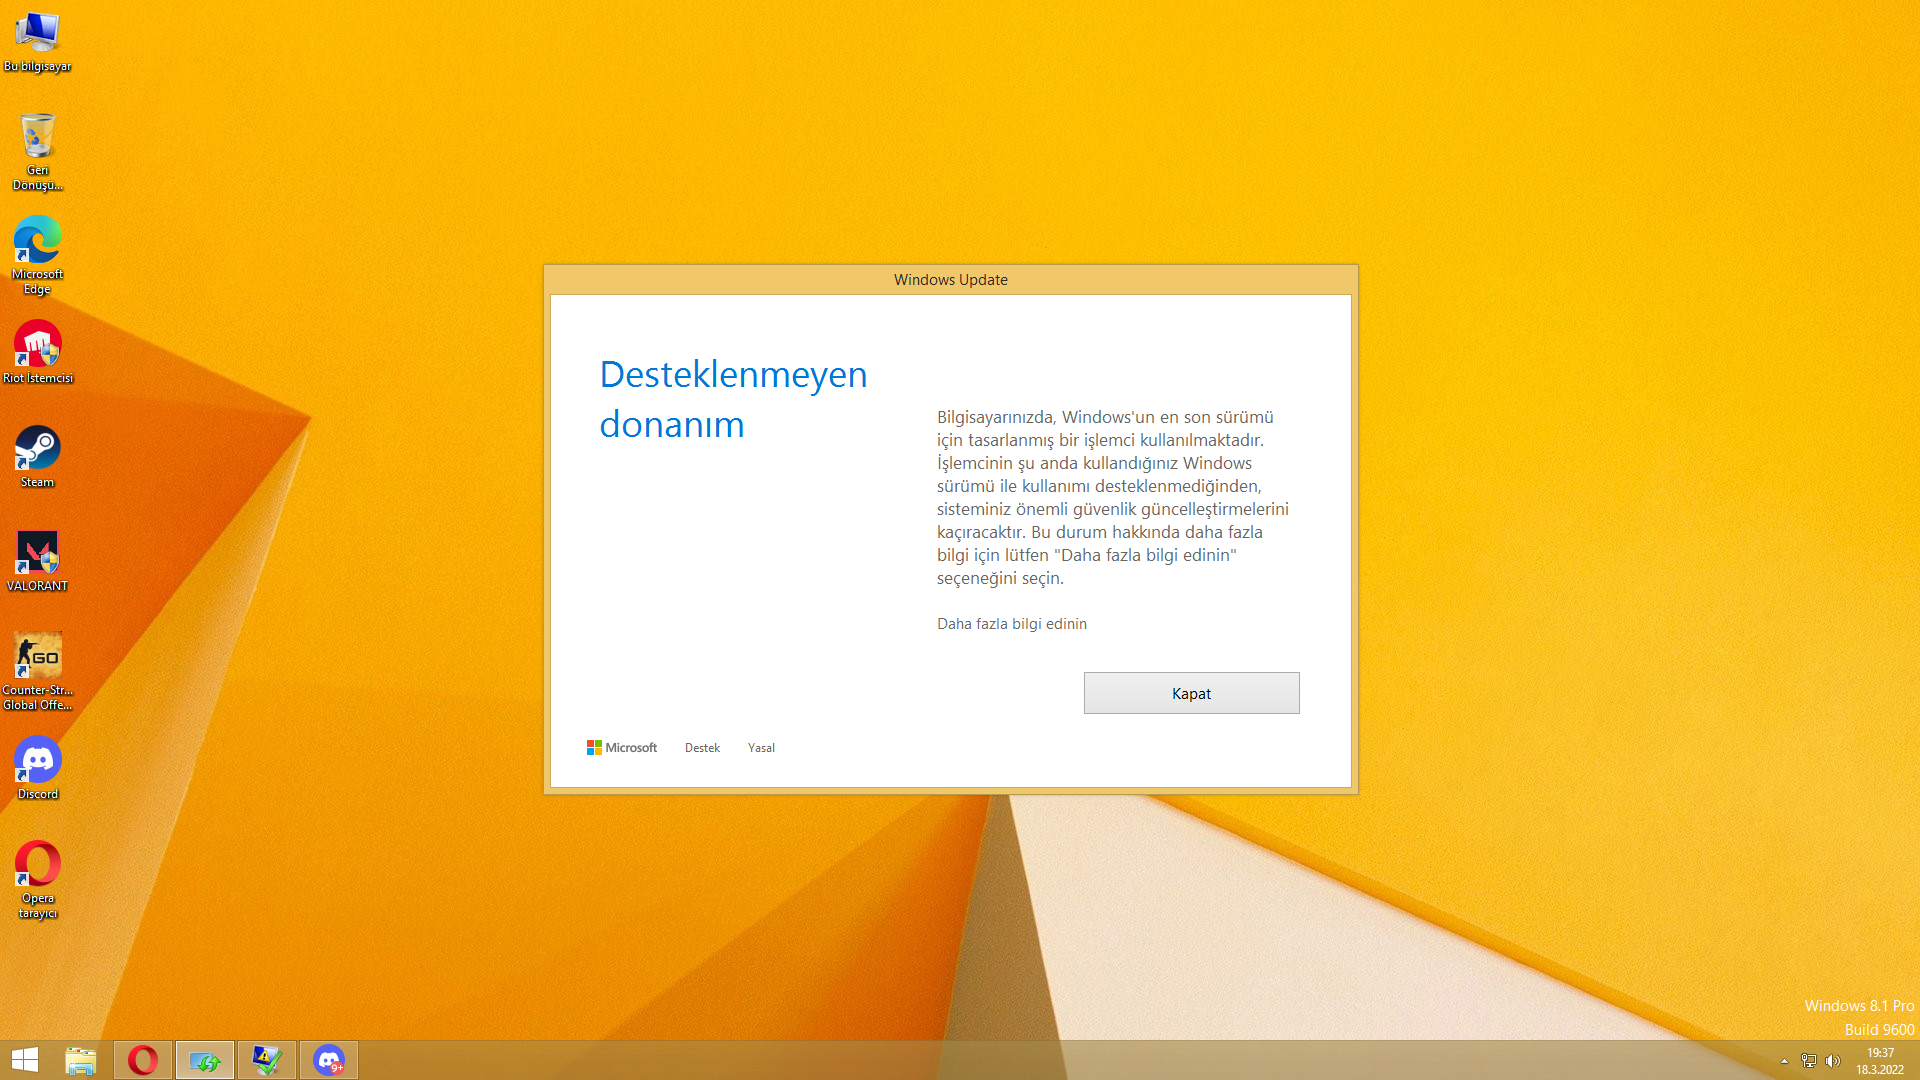The image size is (1920, 1080).
Task: Open the Windows Start button
Action: [x=24, y=1060]
